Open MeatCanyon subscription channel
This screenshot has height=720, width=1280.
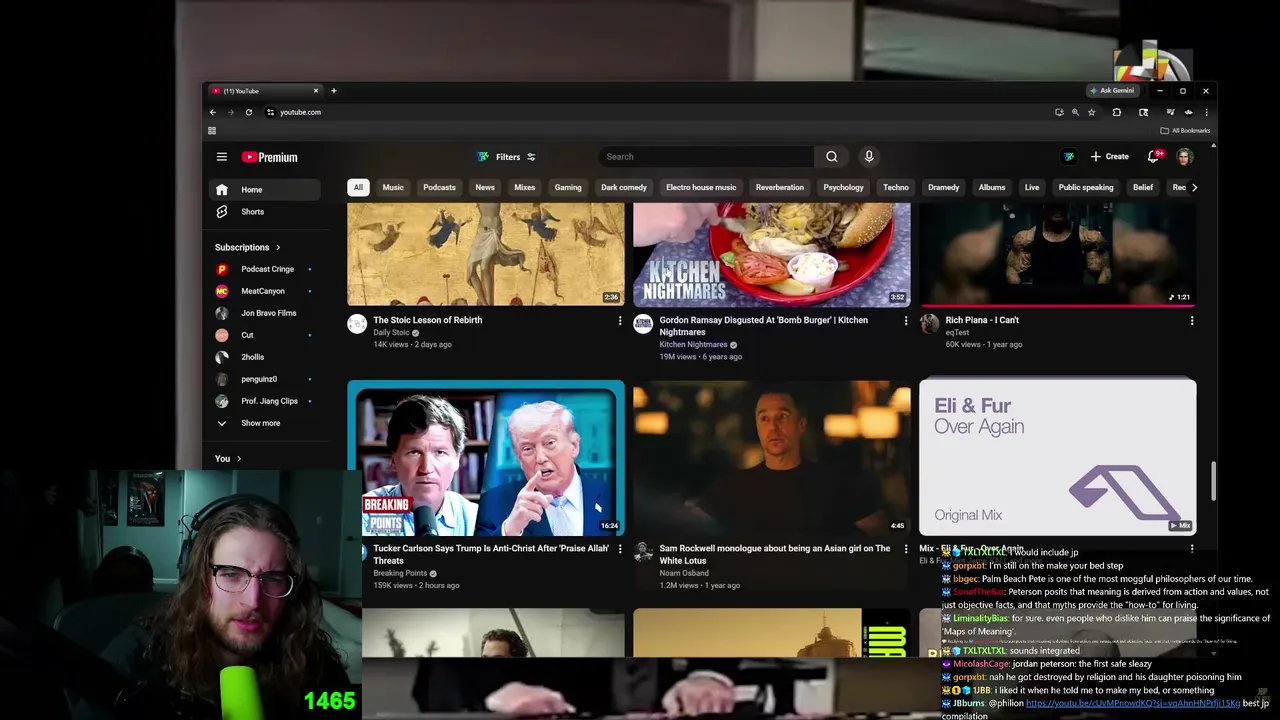(x=265, y=291)
